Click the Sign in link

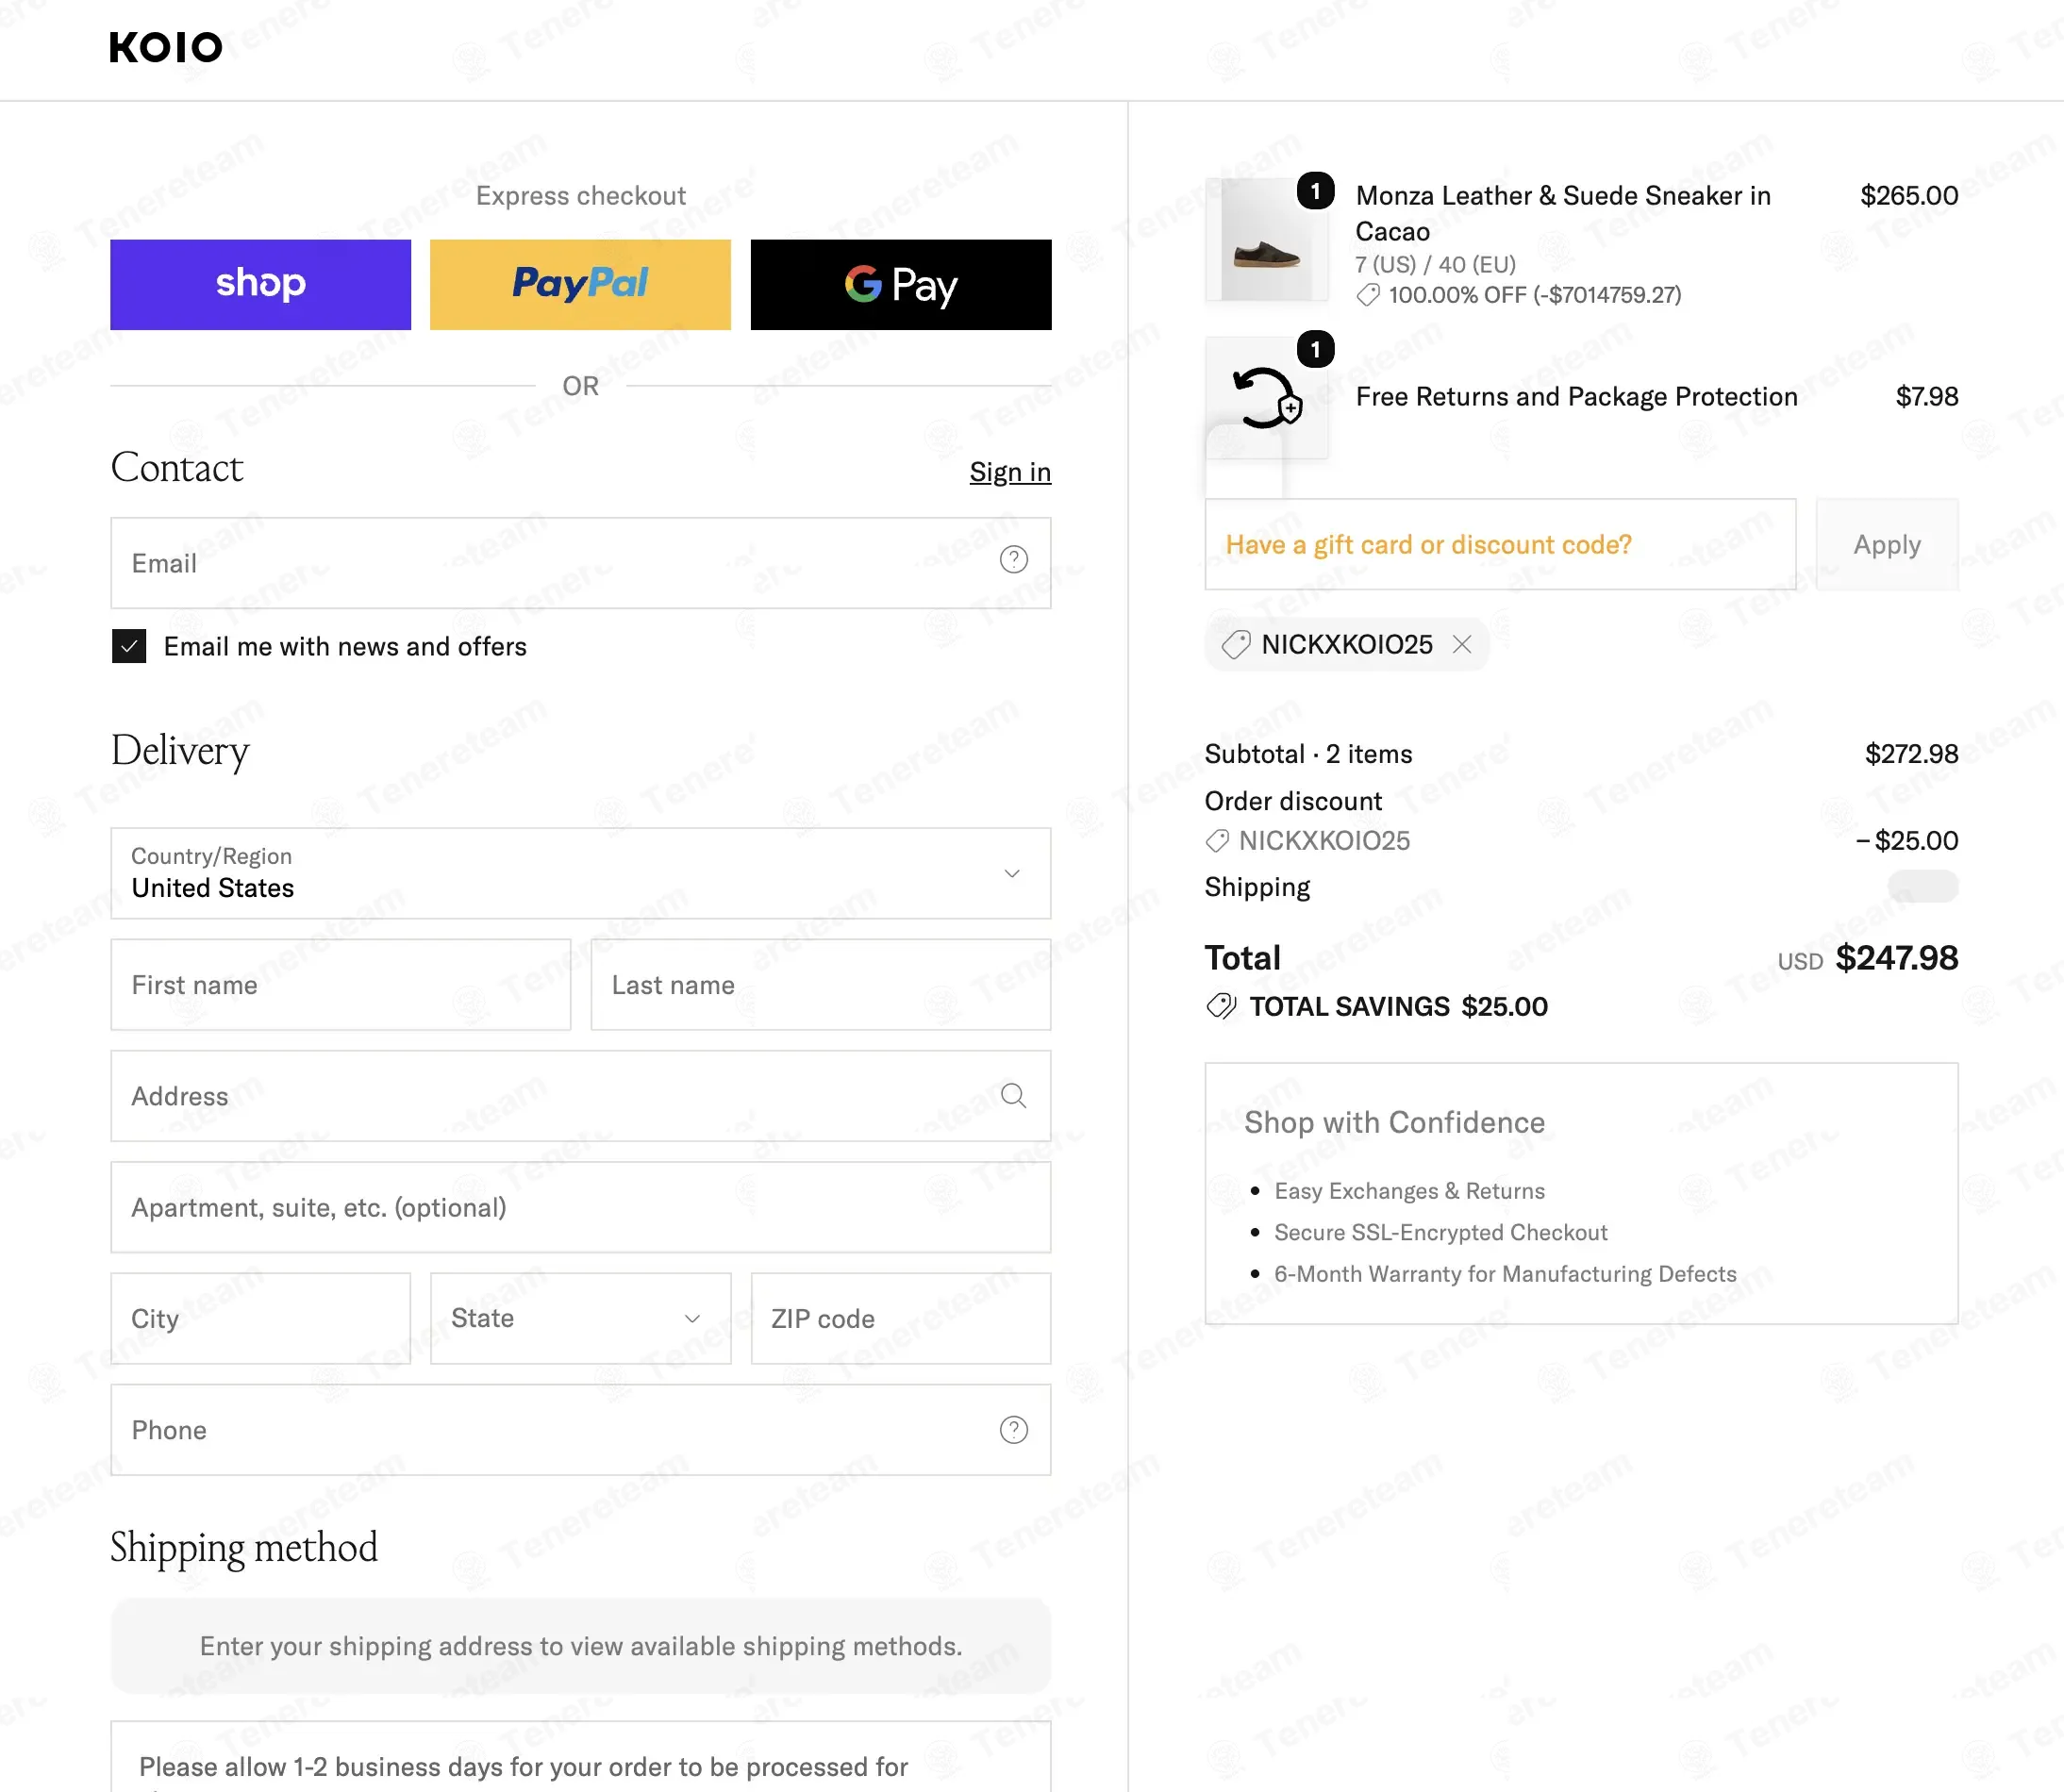tap(1010, 472)
